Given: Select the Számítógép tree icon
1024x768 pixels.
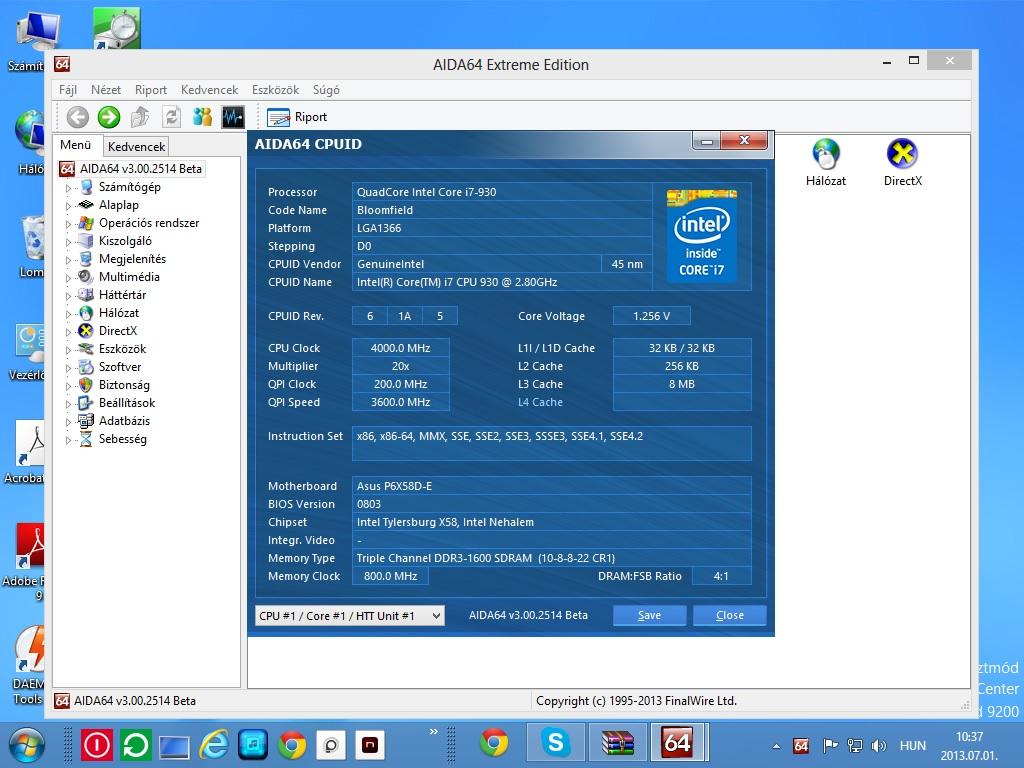Looking at the screenshot, I should tap(86, 187).
